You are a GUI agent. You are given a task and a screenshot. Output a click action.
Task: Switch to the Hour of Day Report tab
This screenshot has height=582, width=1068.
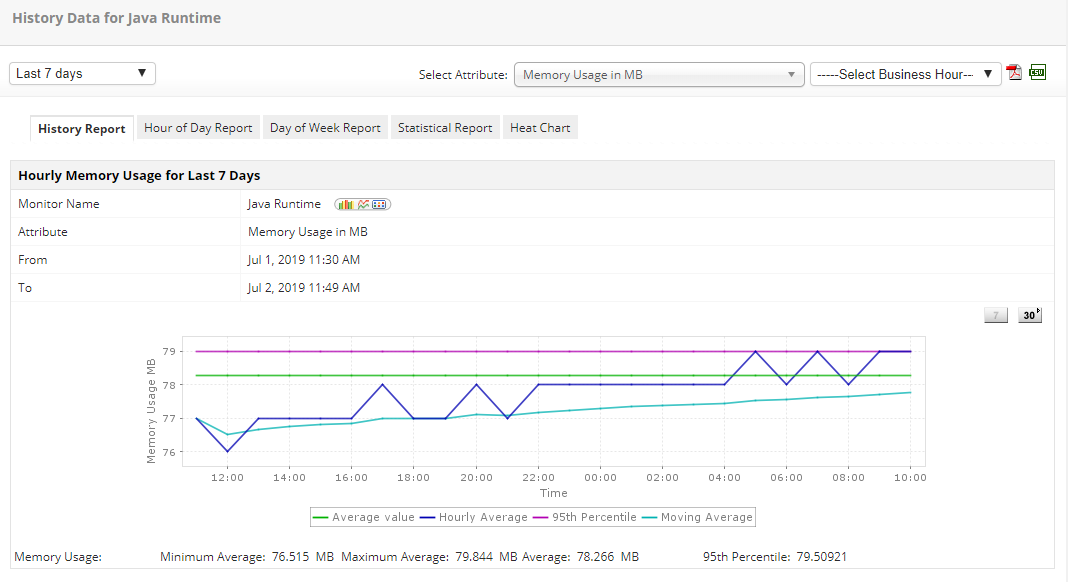198,128
